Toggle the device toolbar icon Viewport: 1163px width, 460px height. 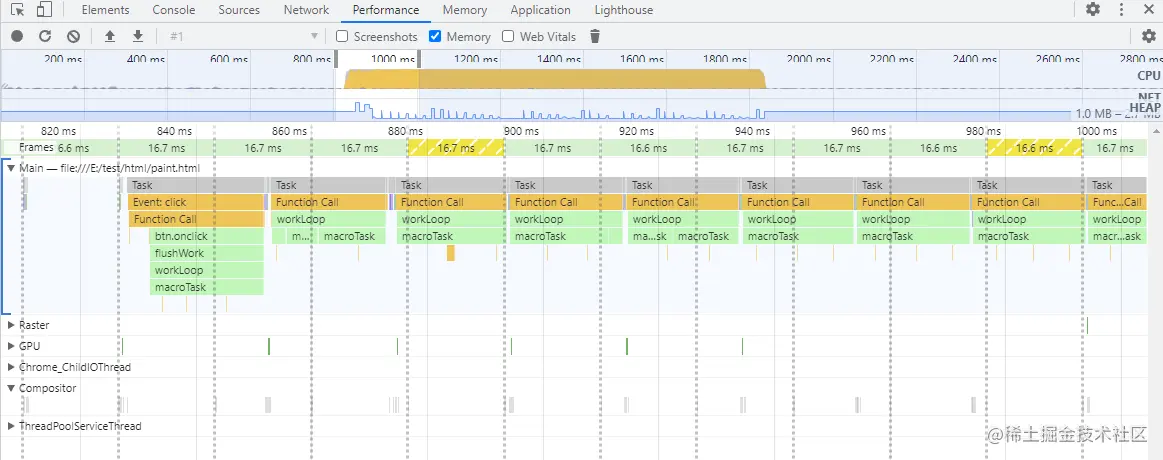[x=44, y=10]
